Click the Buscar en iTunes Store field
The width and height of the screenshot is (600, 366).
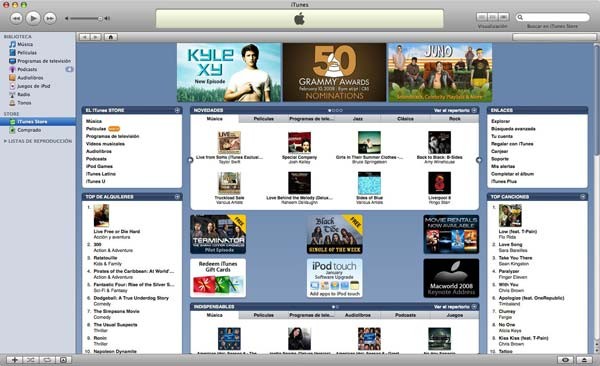click(x=553, y=17)
